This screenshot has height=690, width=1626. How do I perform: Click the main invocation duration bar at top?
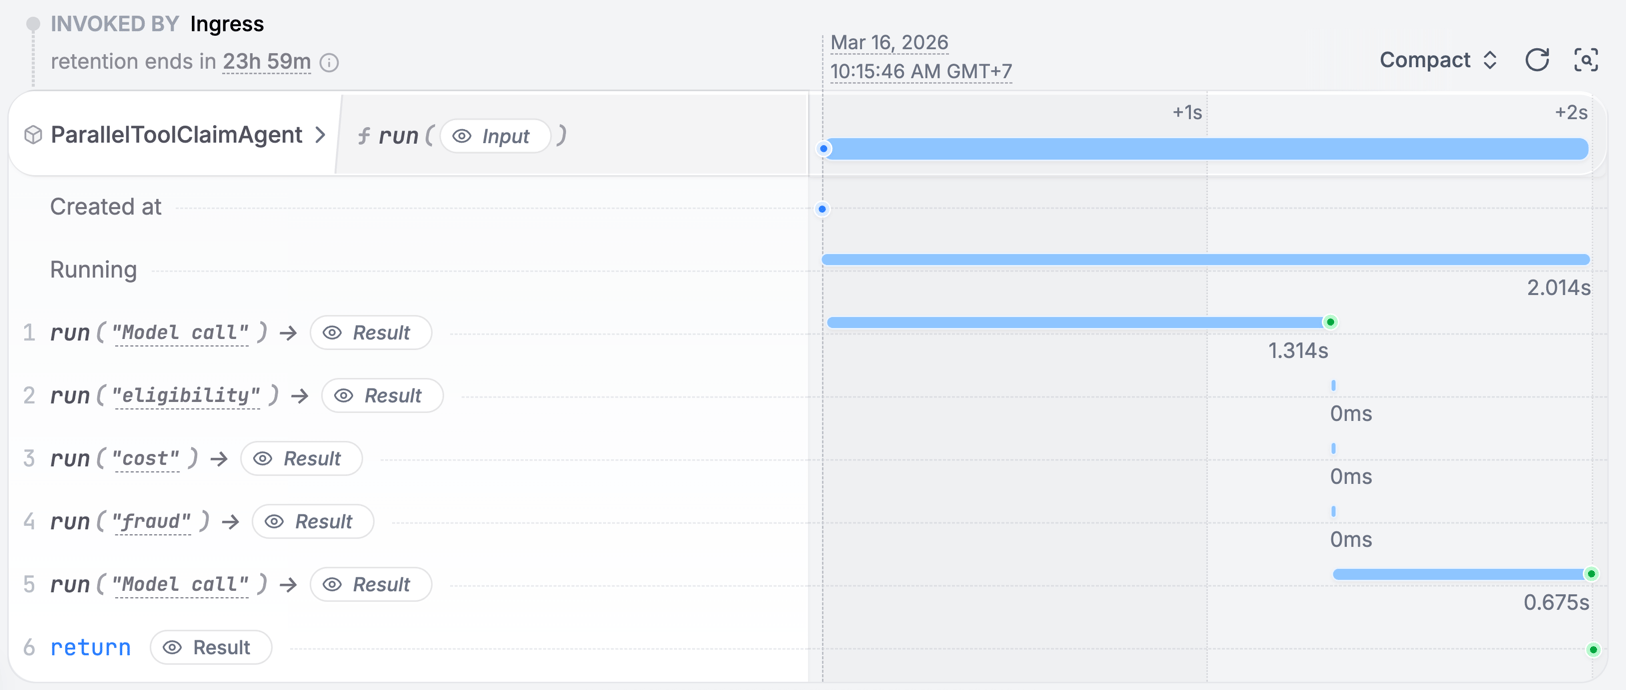pyautogui.click(x=1206, y=149)
